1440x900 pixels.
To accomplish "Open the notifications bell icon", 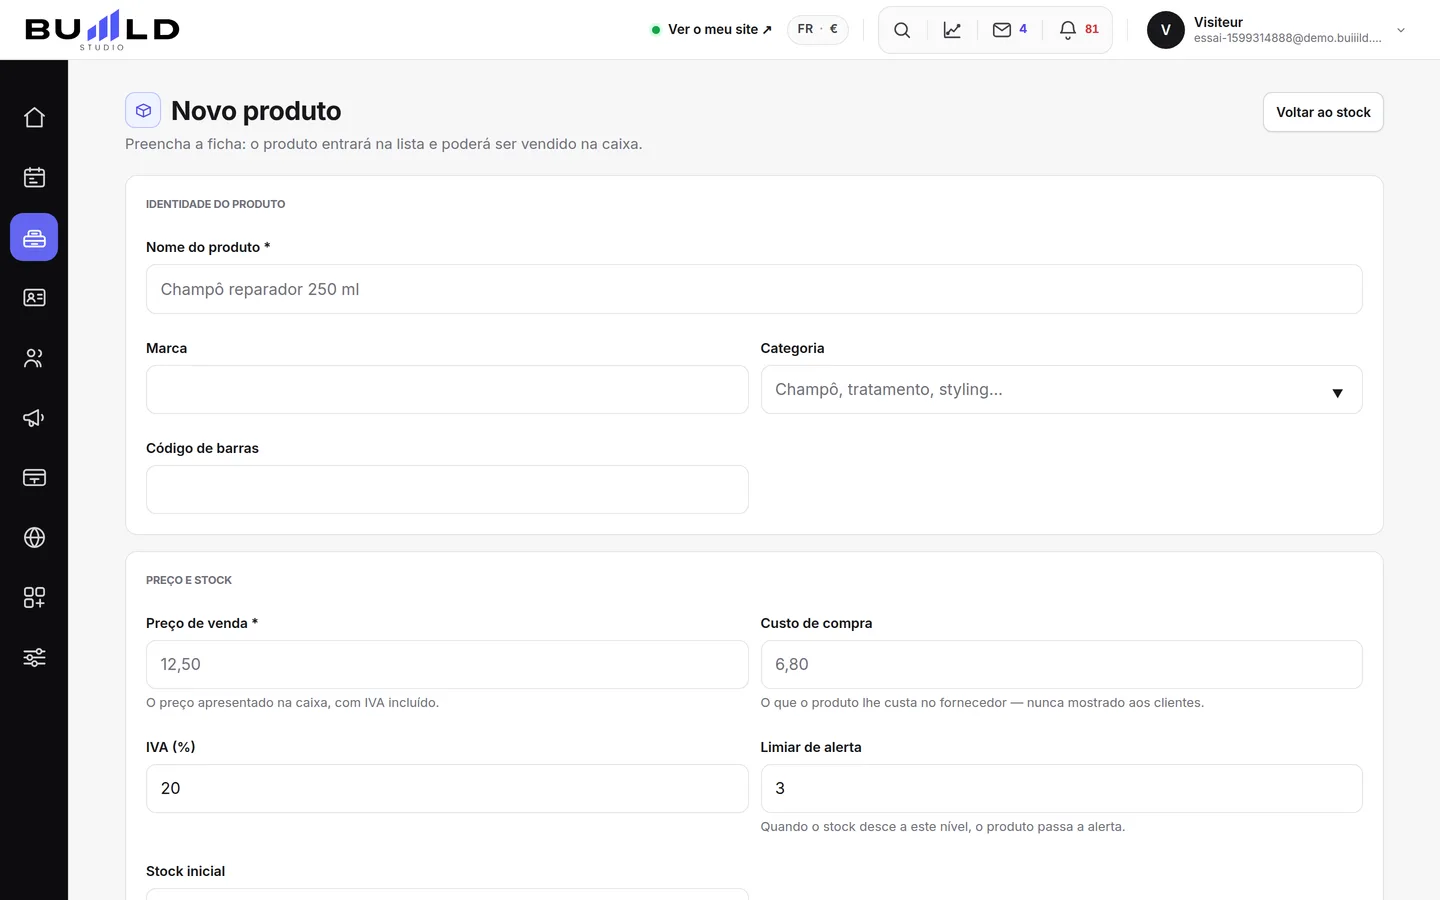I will tap(1068, 30).
